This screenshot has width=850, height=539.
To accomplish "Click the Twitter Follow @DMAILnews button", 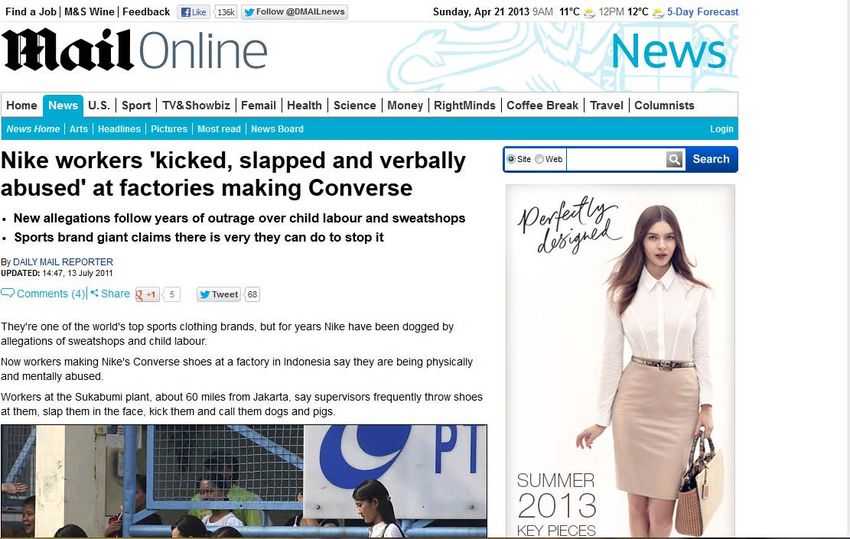I will click(295, 12).
